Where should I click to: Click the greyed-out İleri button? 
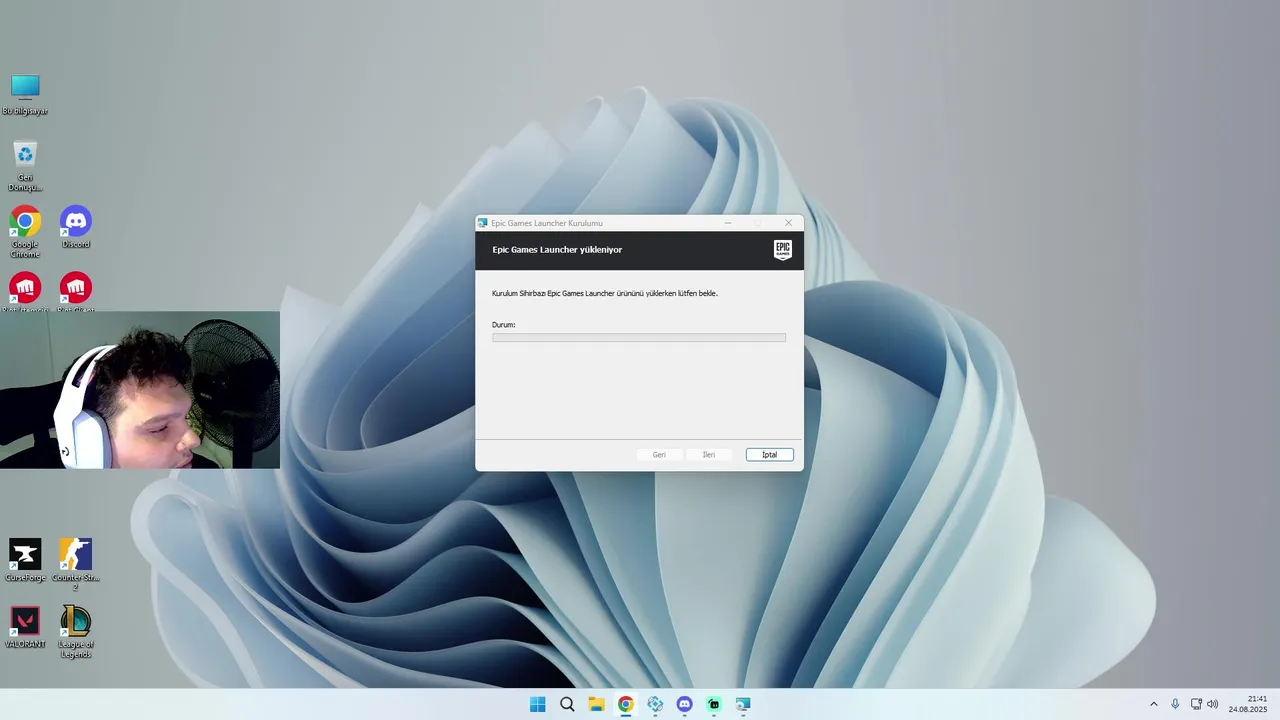(709, 455)
